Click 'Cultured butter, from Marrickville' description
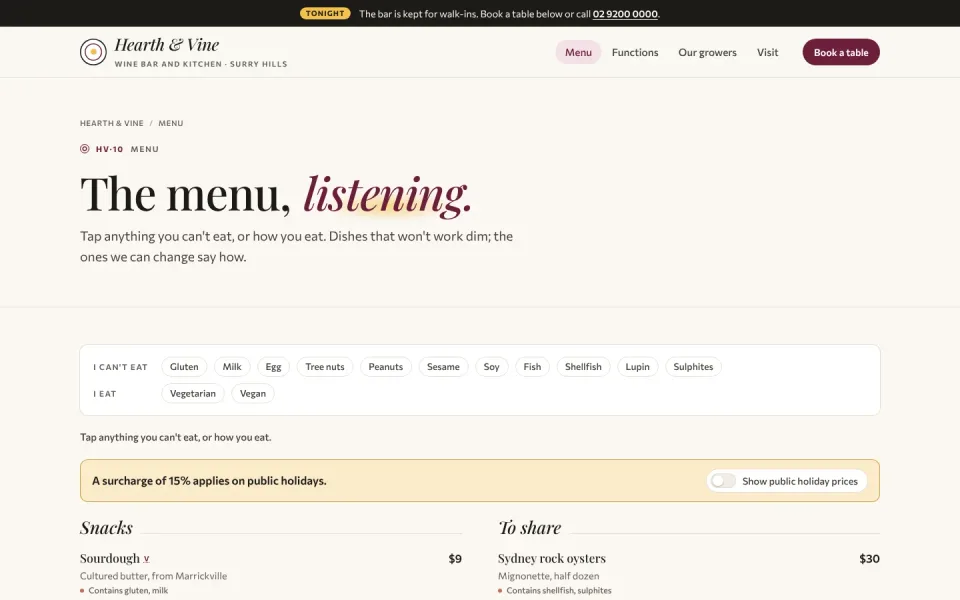The height and width of the screenshot is (600, 960). (153, 576)
